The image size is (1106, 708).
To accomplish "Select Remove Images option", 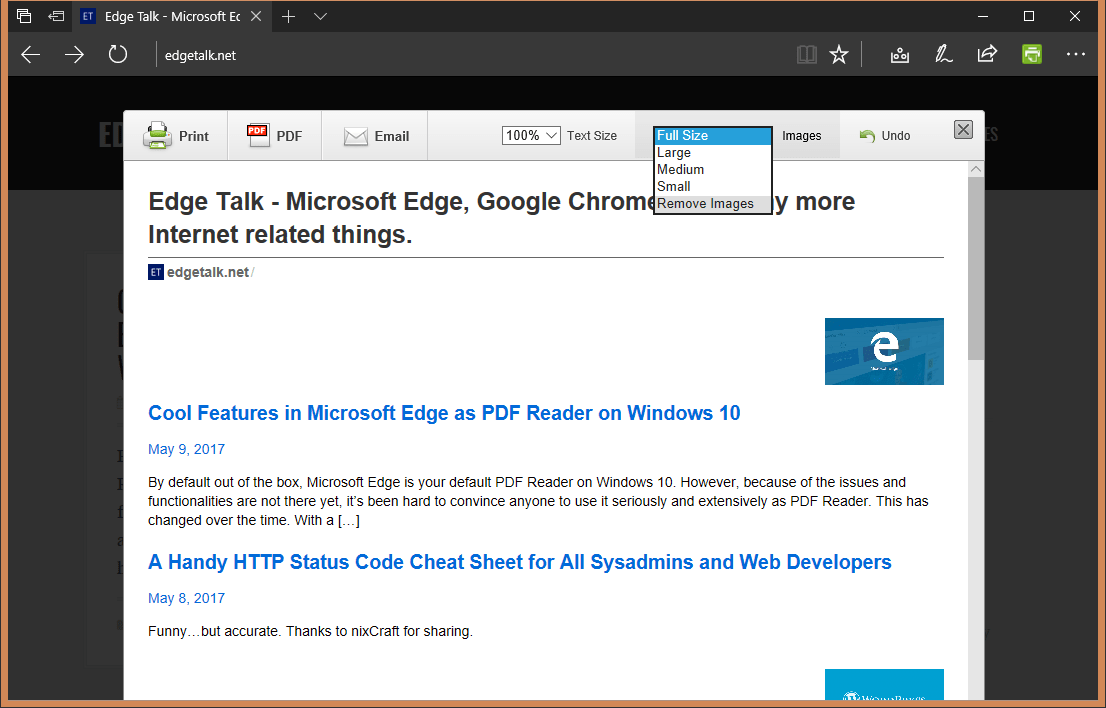I will point(713,203).
